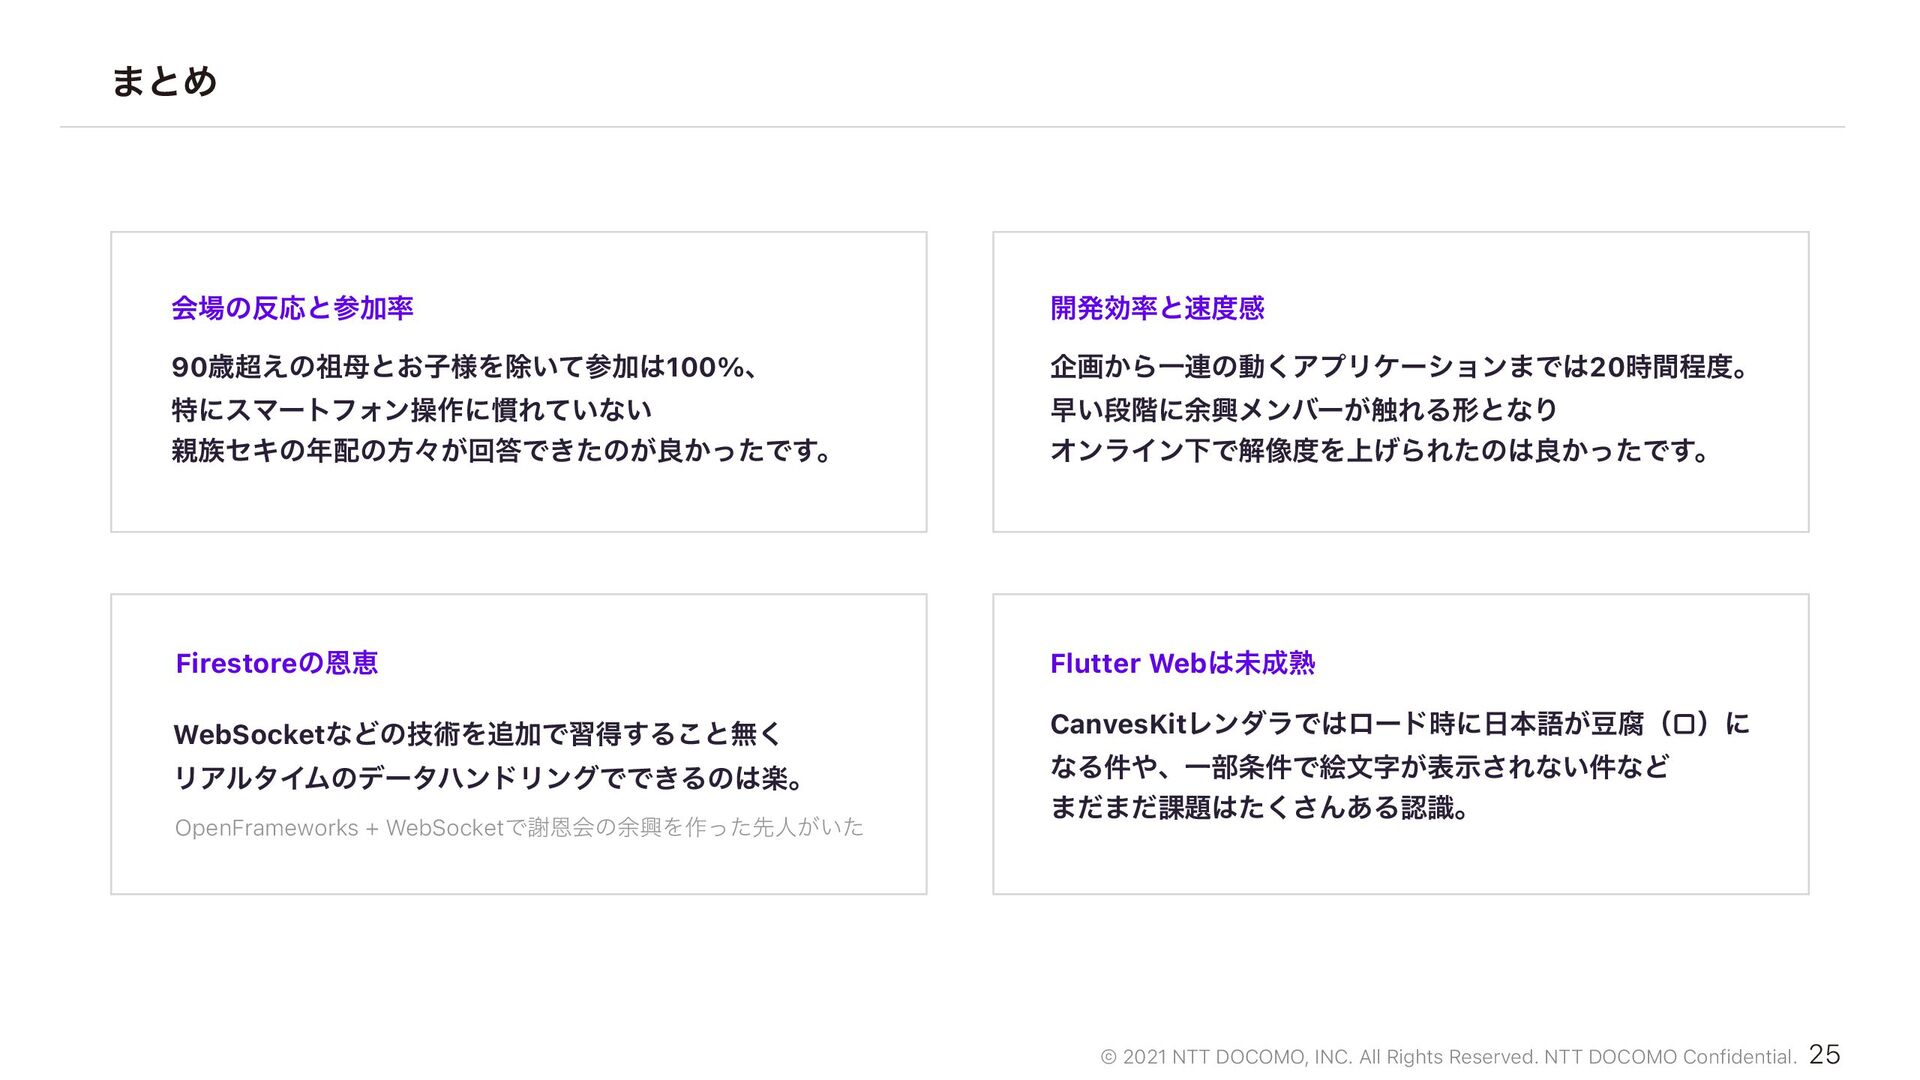Select the heading 会場の反応と参加率
Viewport: 1920px width, 1080px height.
[292, 308]
